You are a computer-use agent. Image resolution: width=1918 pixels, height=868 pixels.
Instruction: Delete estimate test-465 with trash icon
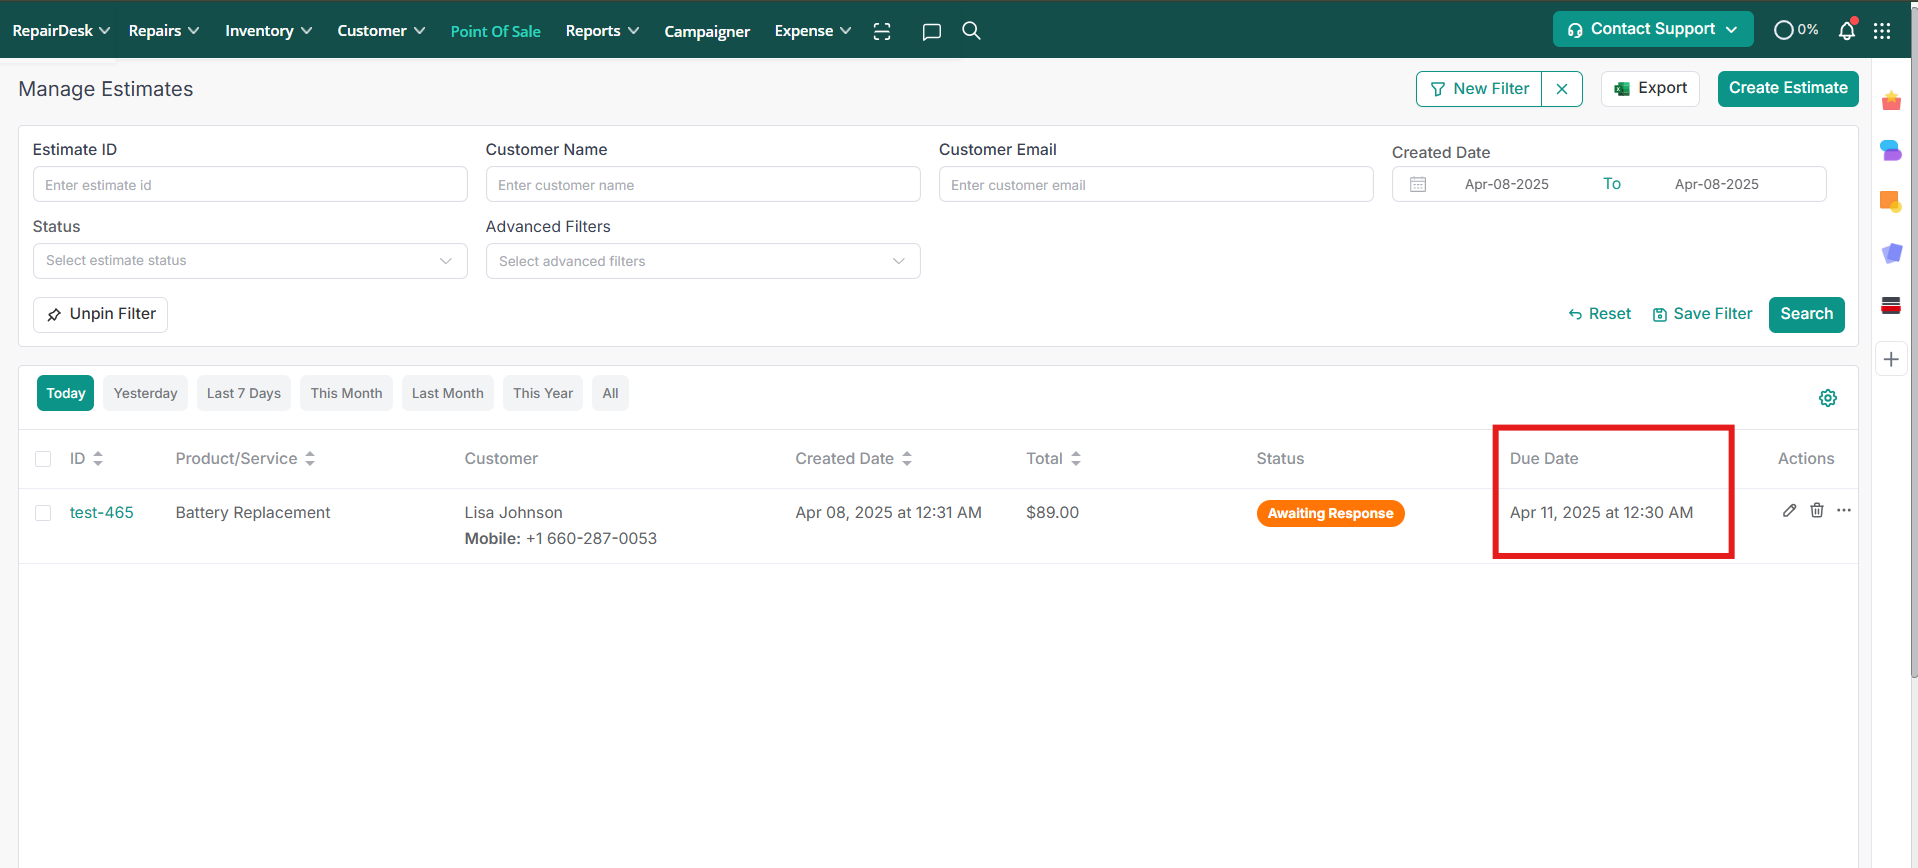(x=1817, y=511)
